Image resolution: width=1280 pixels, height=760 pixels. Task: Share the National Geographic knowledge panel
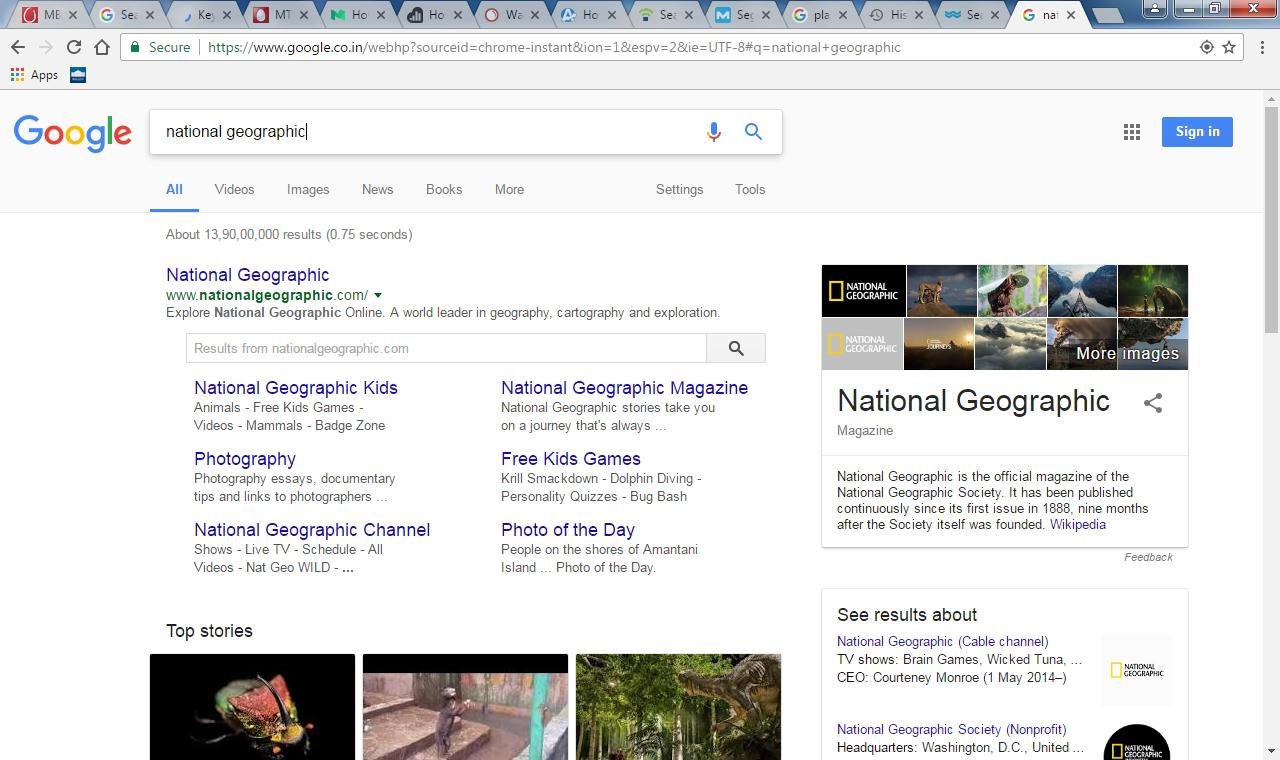coord(1153,403)
